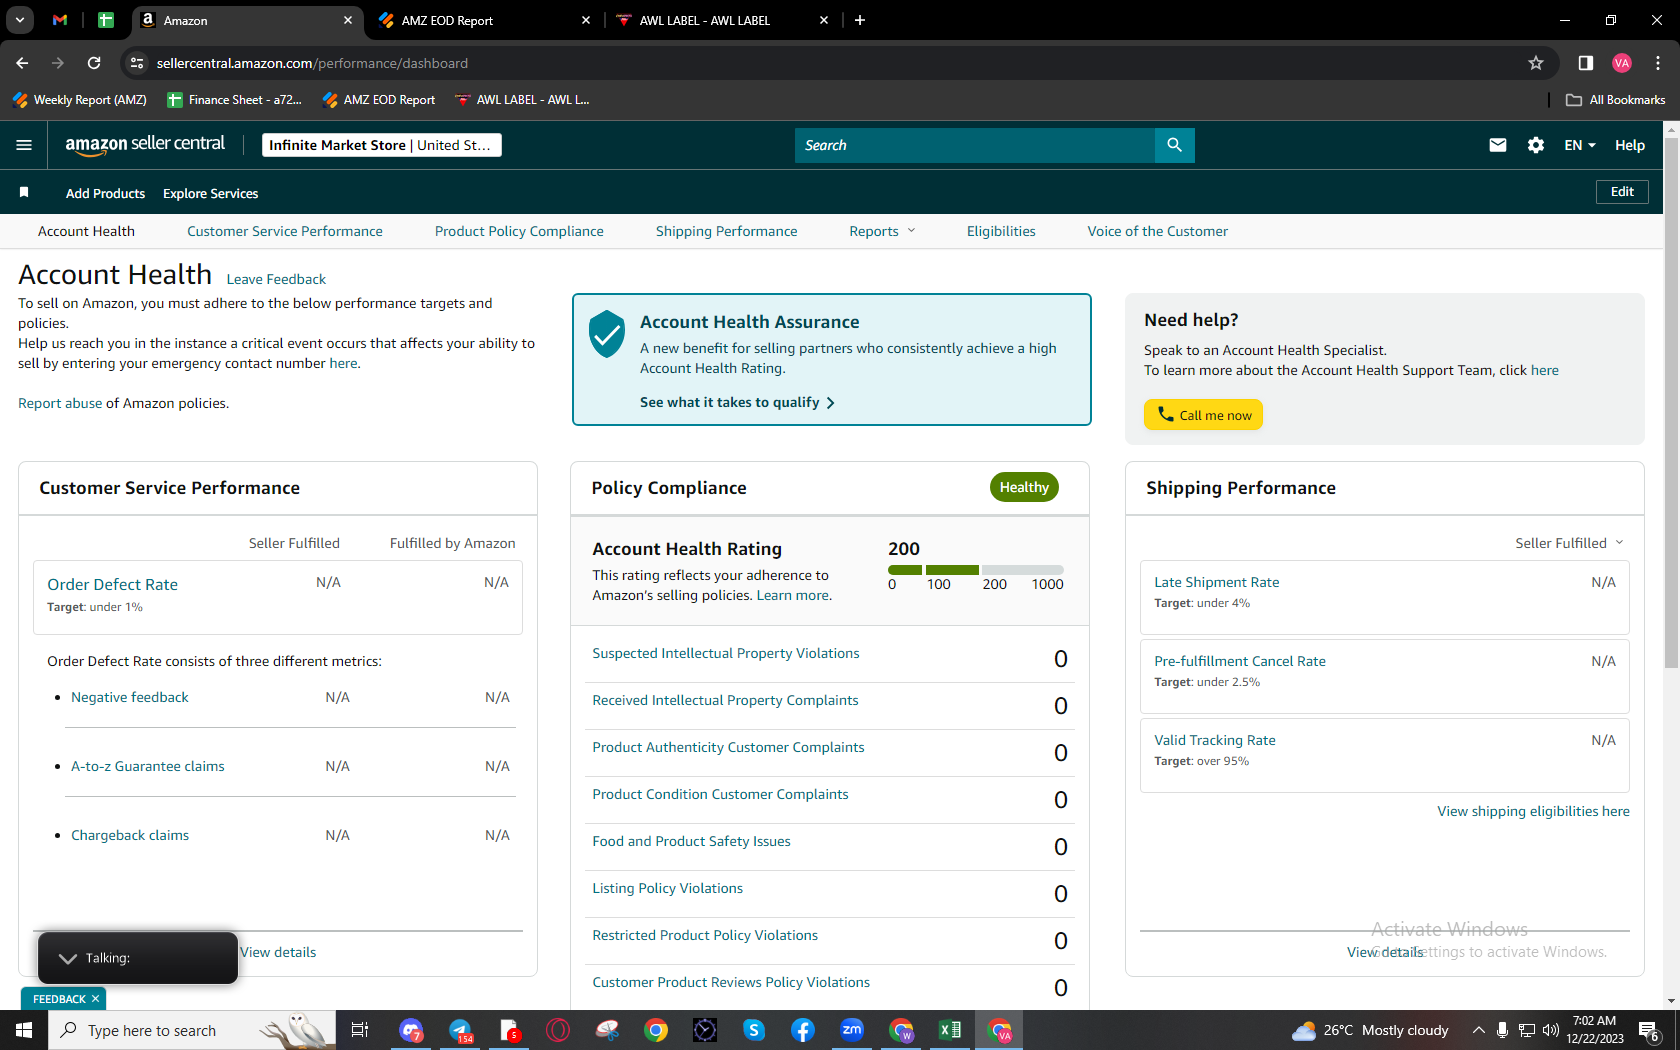Open Zoom from the taskbar
This screenshot has height=1050, width=1680.
pyautogui.click(x=852, y=1030)
